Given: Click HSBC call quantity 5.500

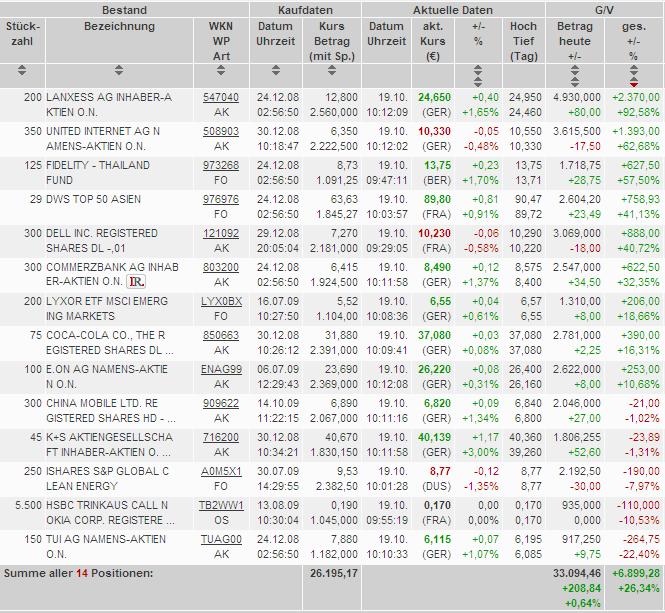Looking at the screenshot, I should [28, 505].
